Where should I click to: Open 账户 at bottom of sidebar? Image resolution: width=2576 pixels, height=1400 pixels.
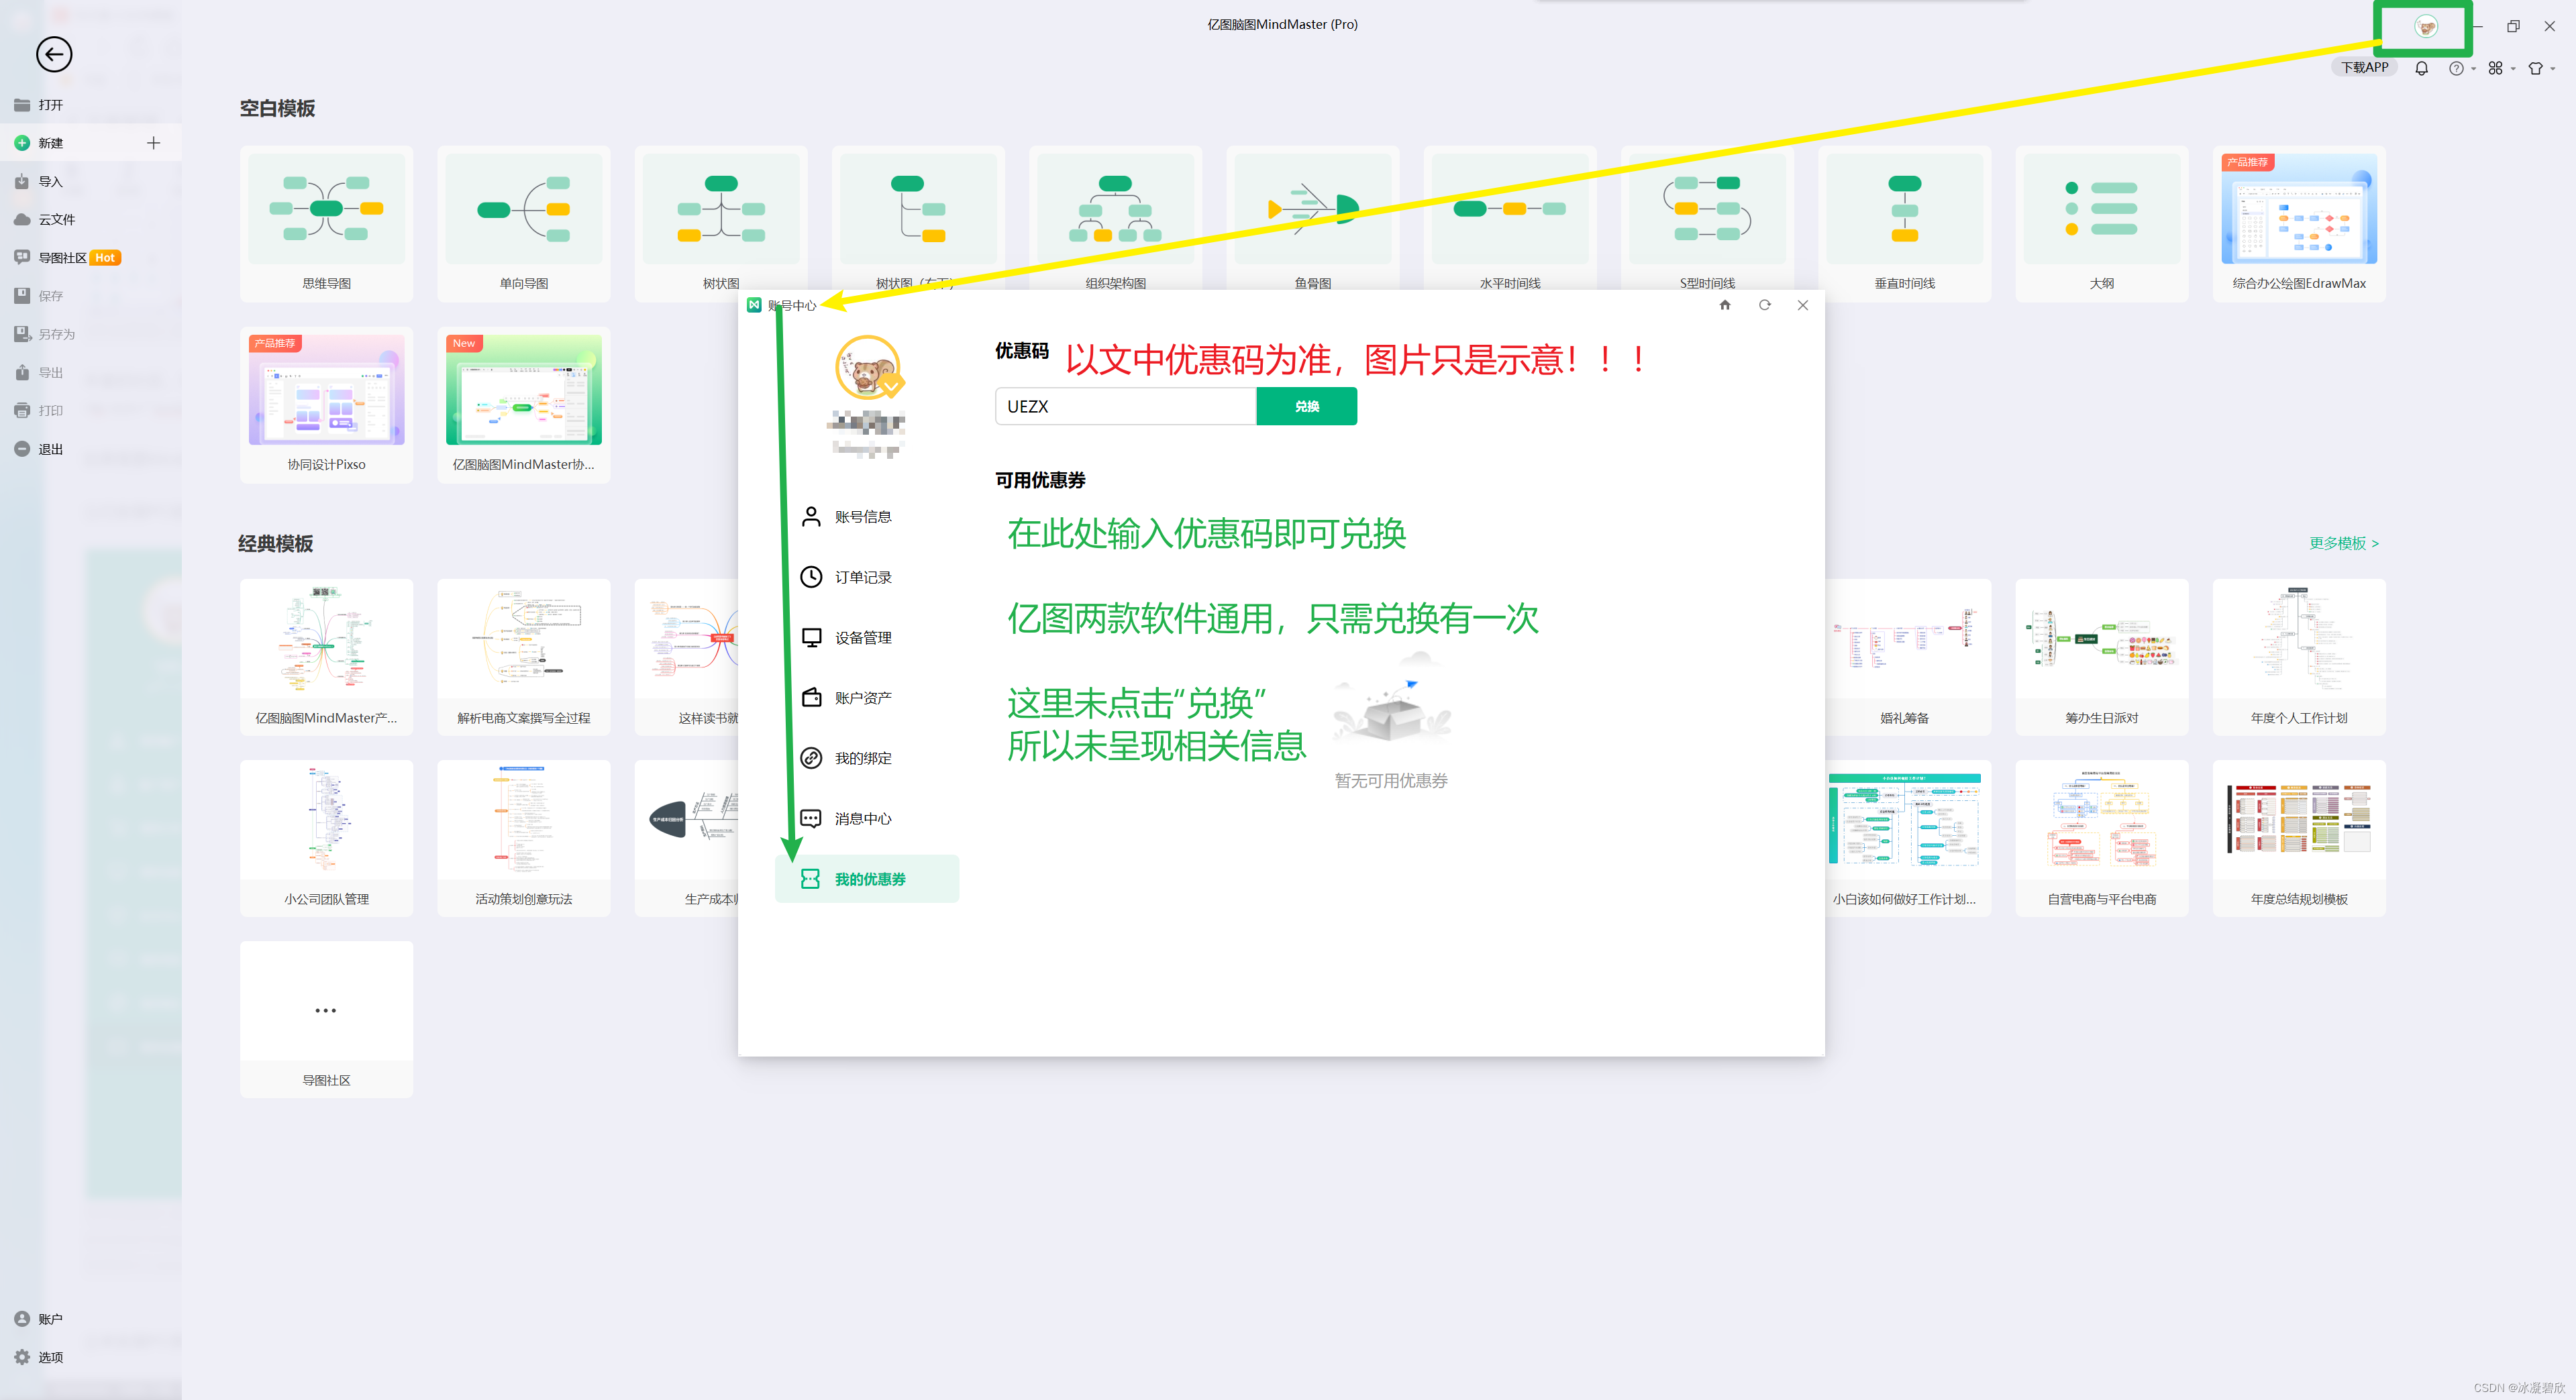[x=90, y=1319]
